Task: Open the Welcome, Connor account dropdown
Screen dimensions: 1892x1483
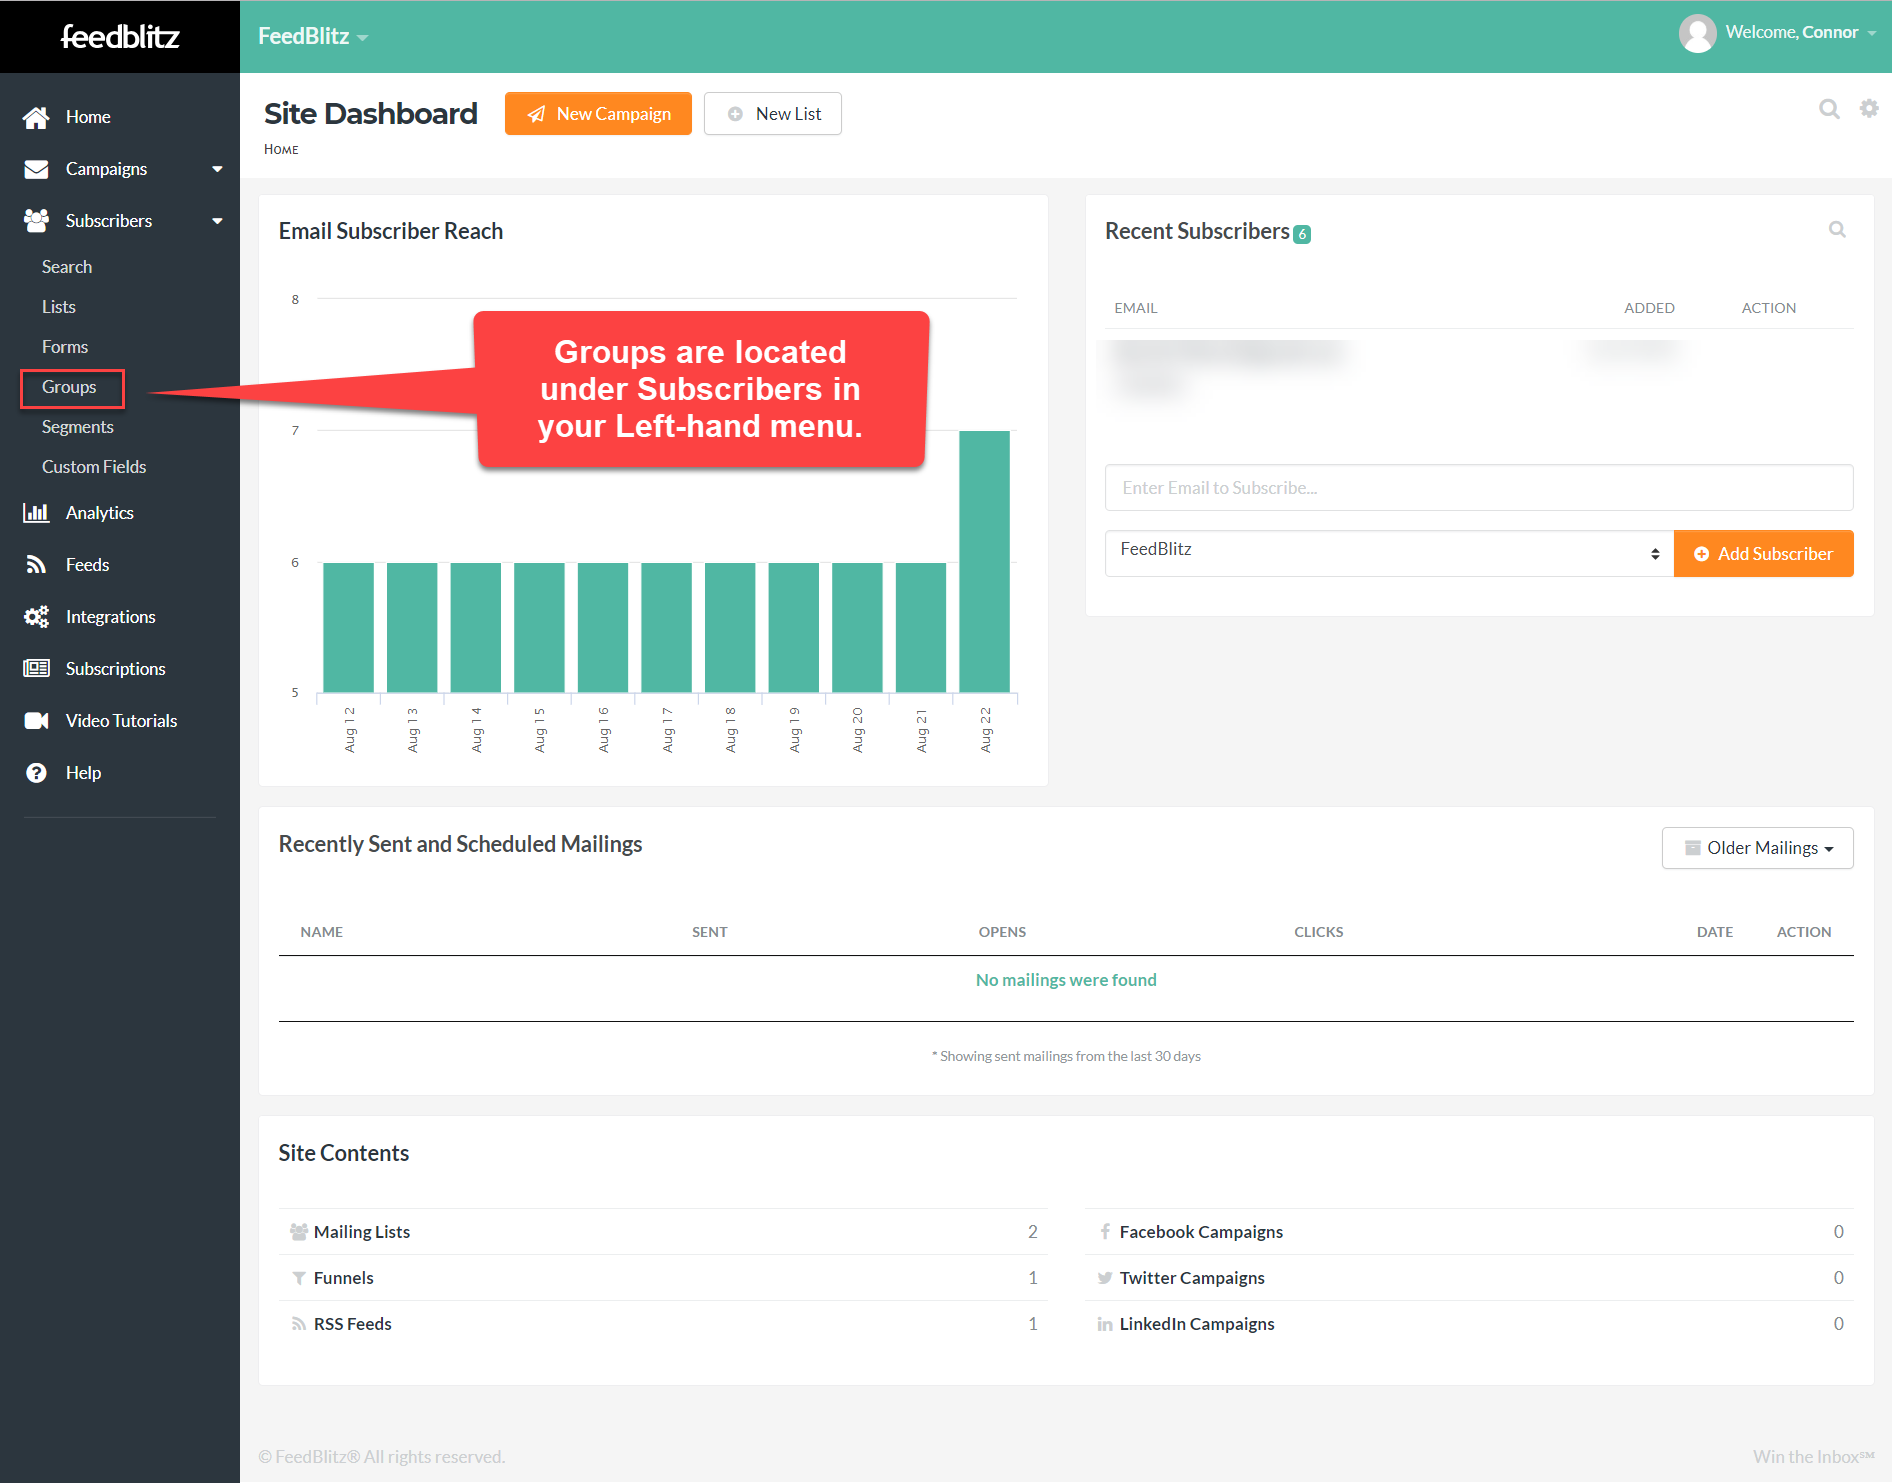Action: pyautogui.click(x=1800, y=33)
